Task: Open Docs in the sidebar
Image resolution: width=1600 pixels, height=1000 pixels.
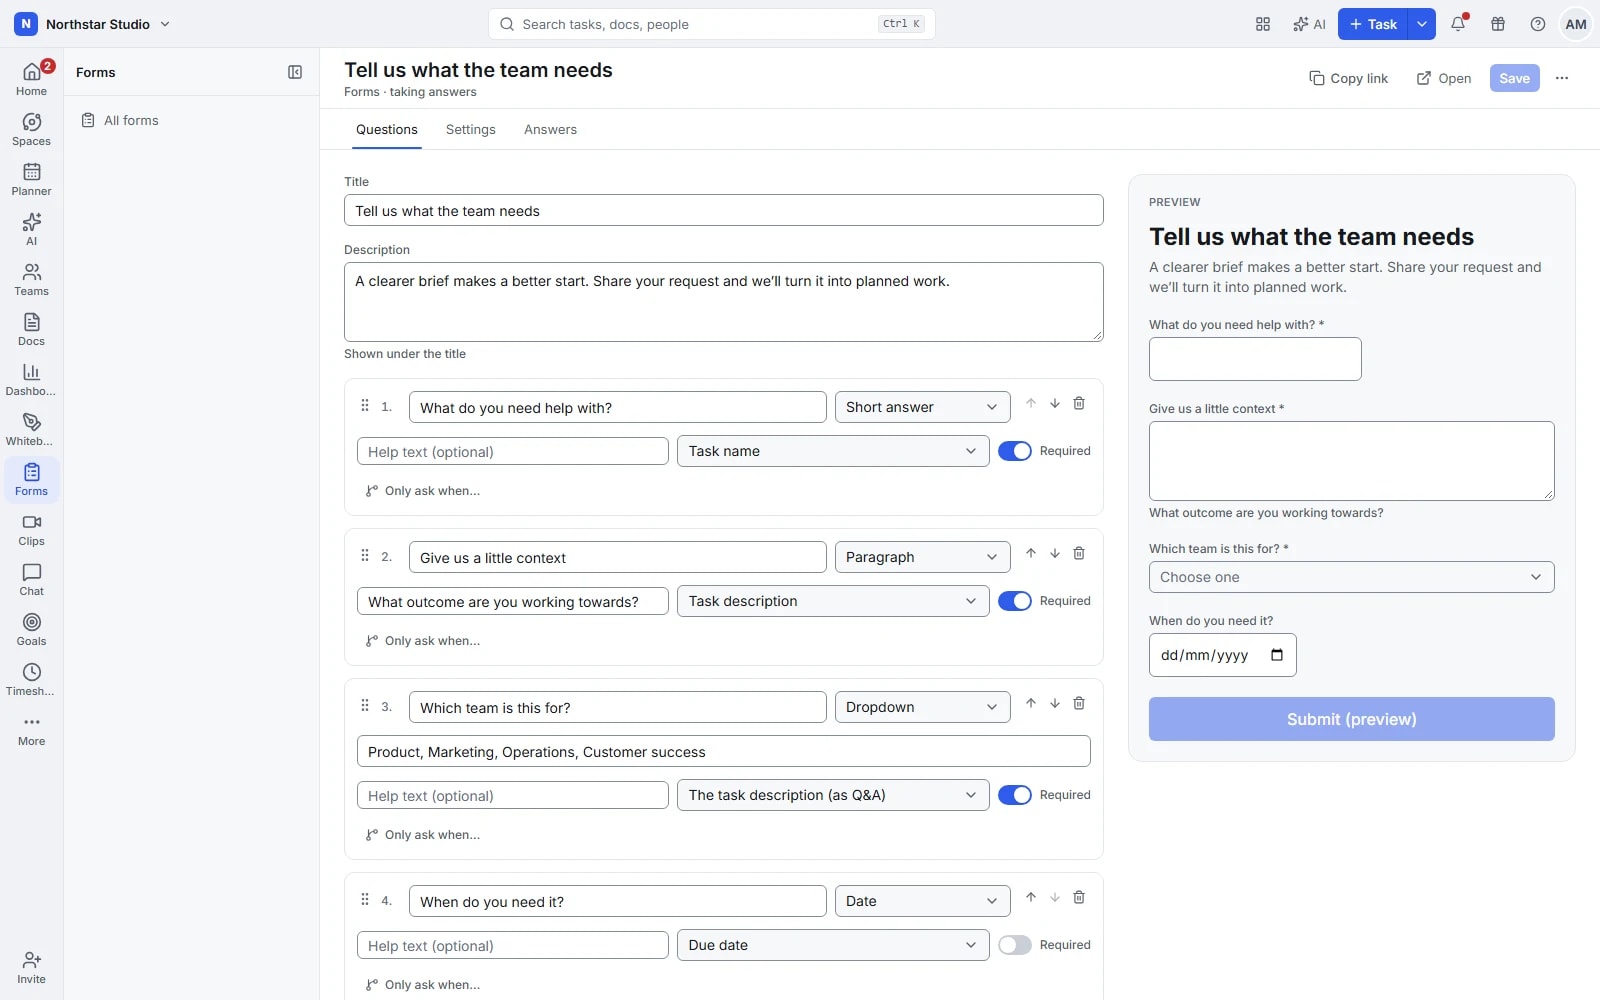Action: pyautogui.click(x=31, y=329)
